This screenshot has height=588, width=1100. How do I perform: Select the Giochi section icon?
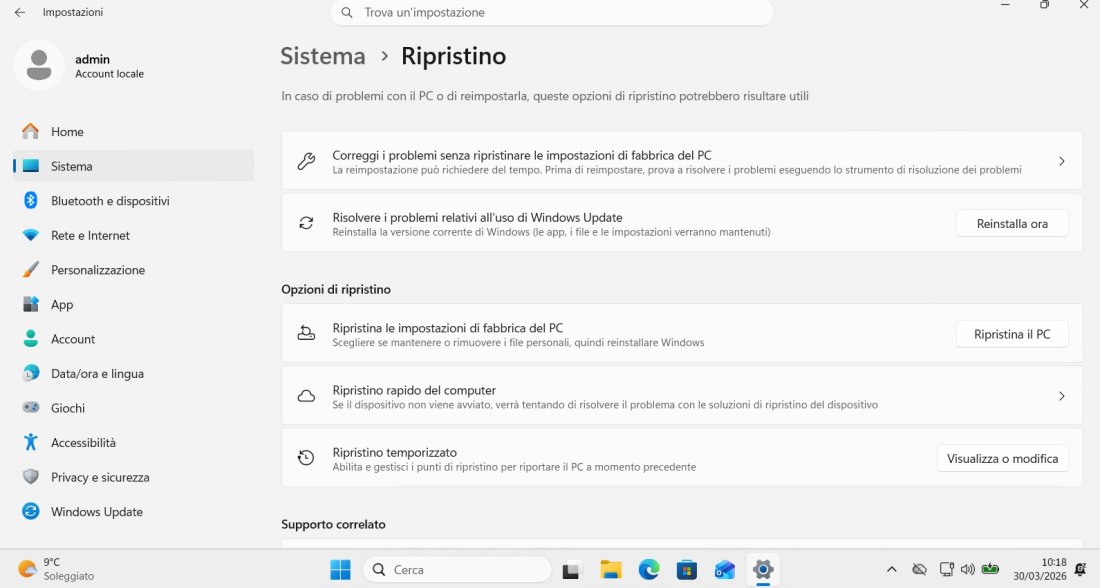point(30,407)
